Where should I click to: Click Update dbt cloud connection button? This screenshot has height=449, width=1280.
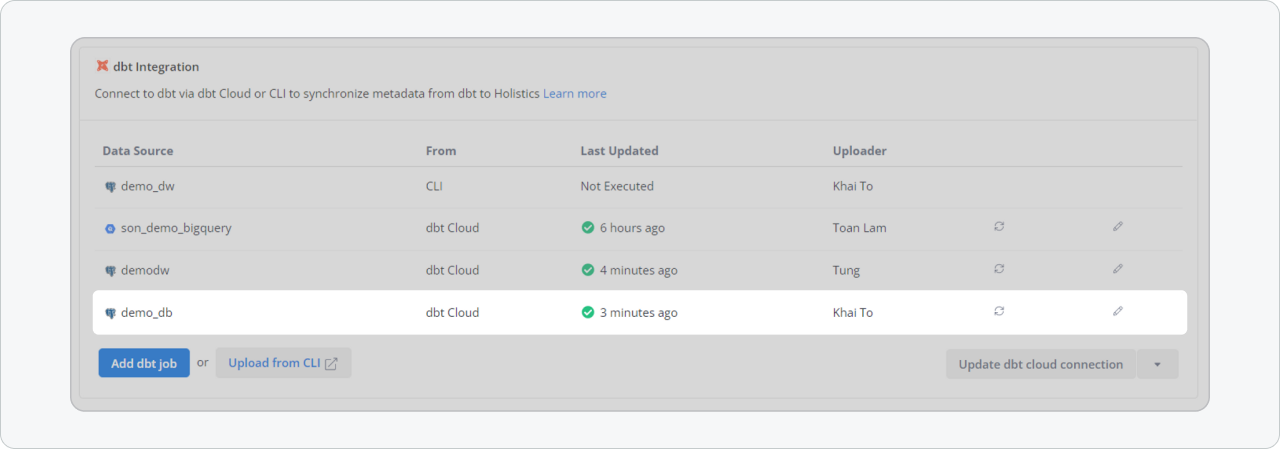pyautogui.click(x=1041, y=364)
